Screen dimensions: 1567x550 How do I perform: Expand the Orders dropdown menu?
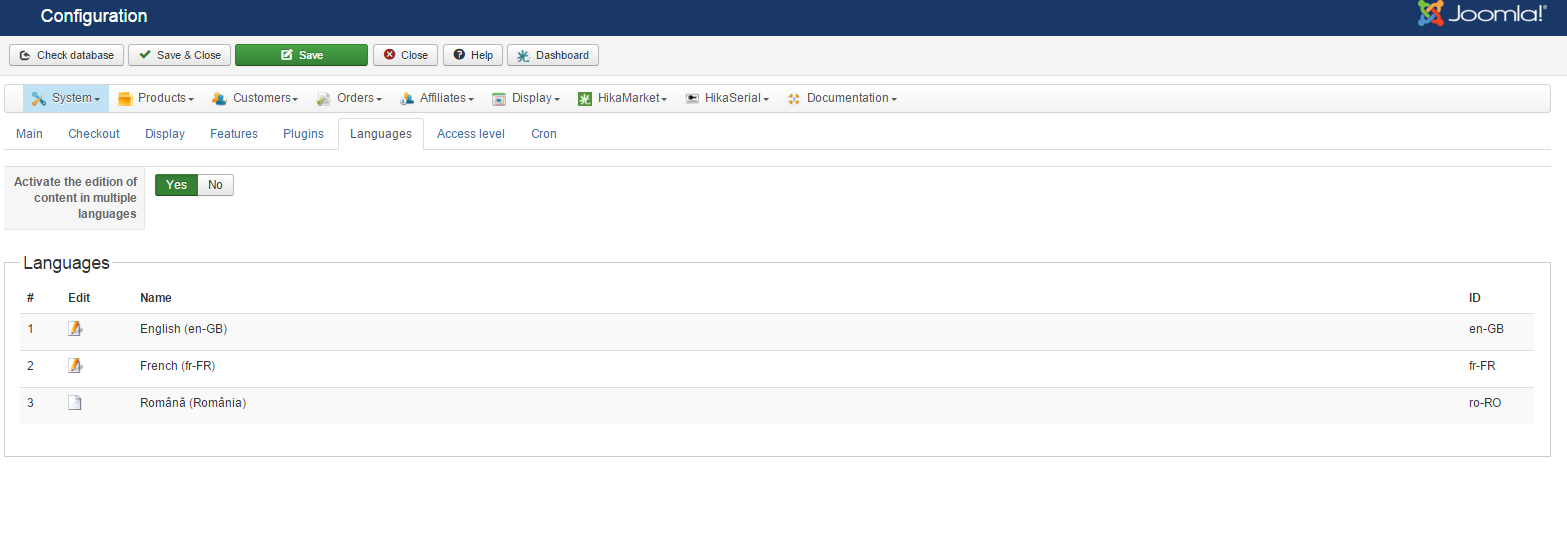[349, 98]
